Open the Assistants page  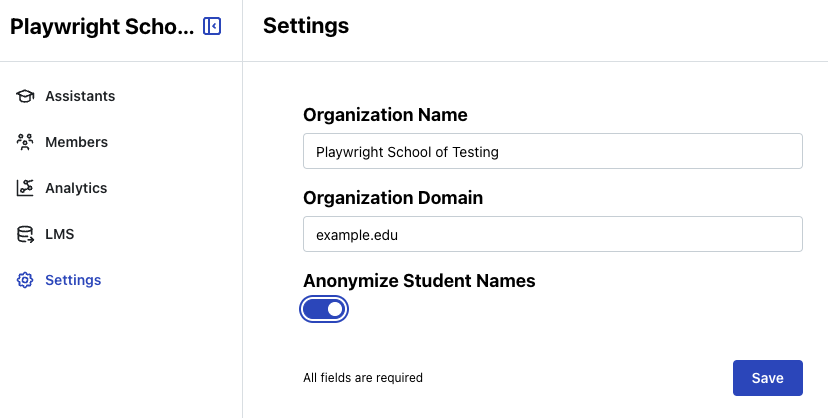[x=80, y=96]
